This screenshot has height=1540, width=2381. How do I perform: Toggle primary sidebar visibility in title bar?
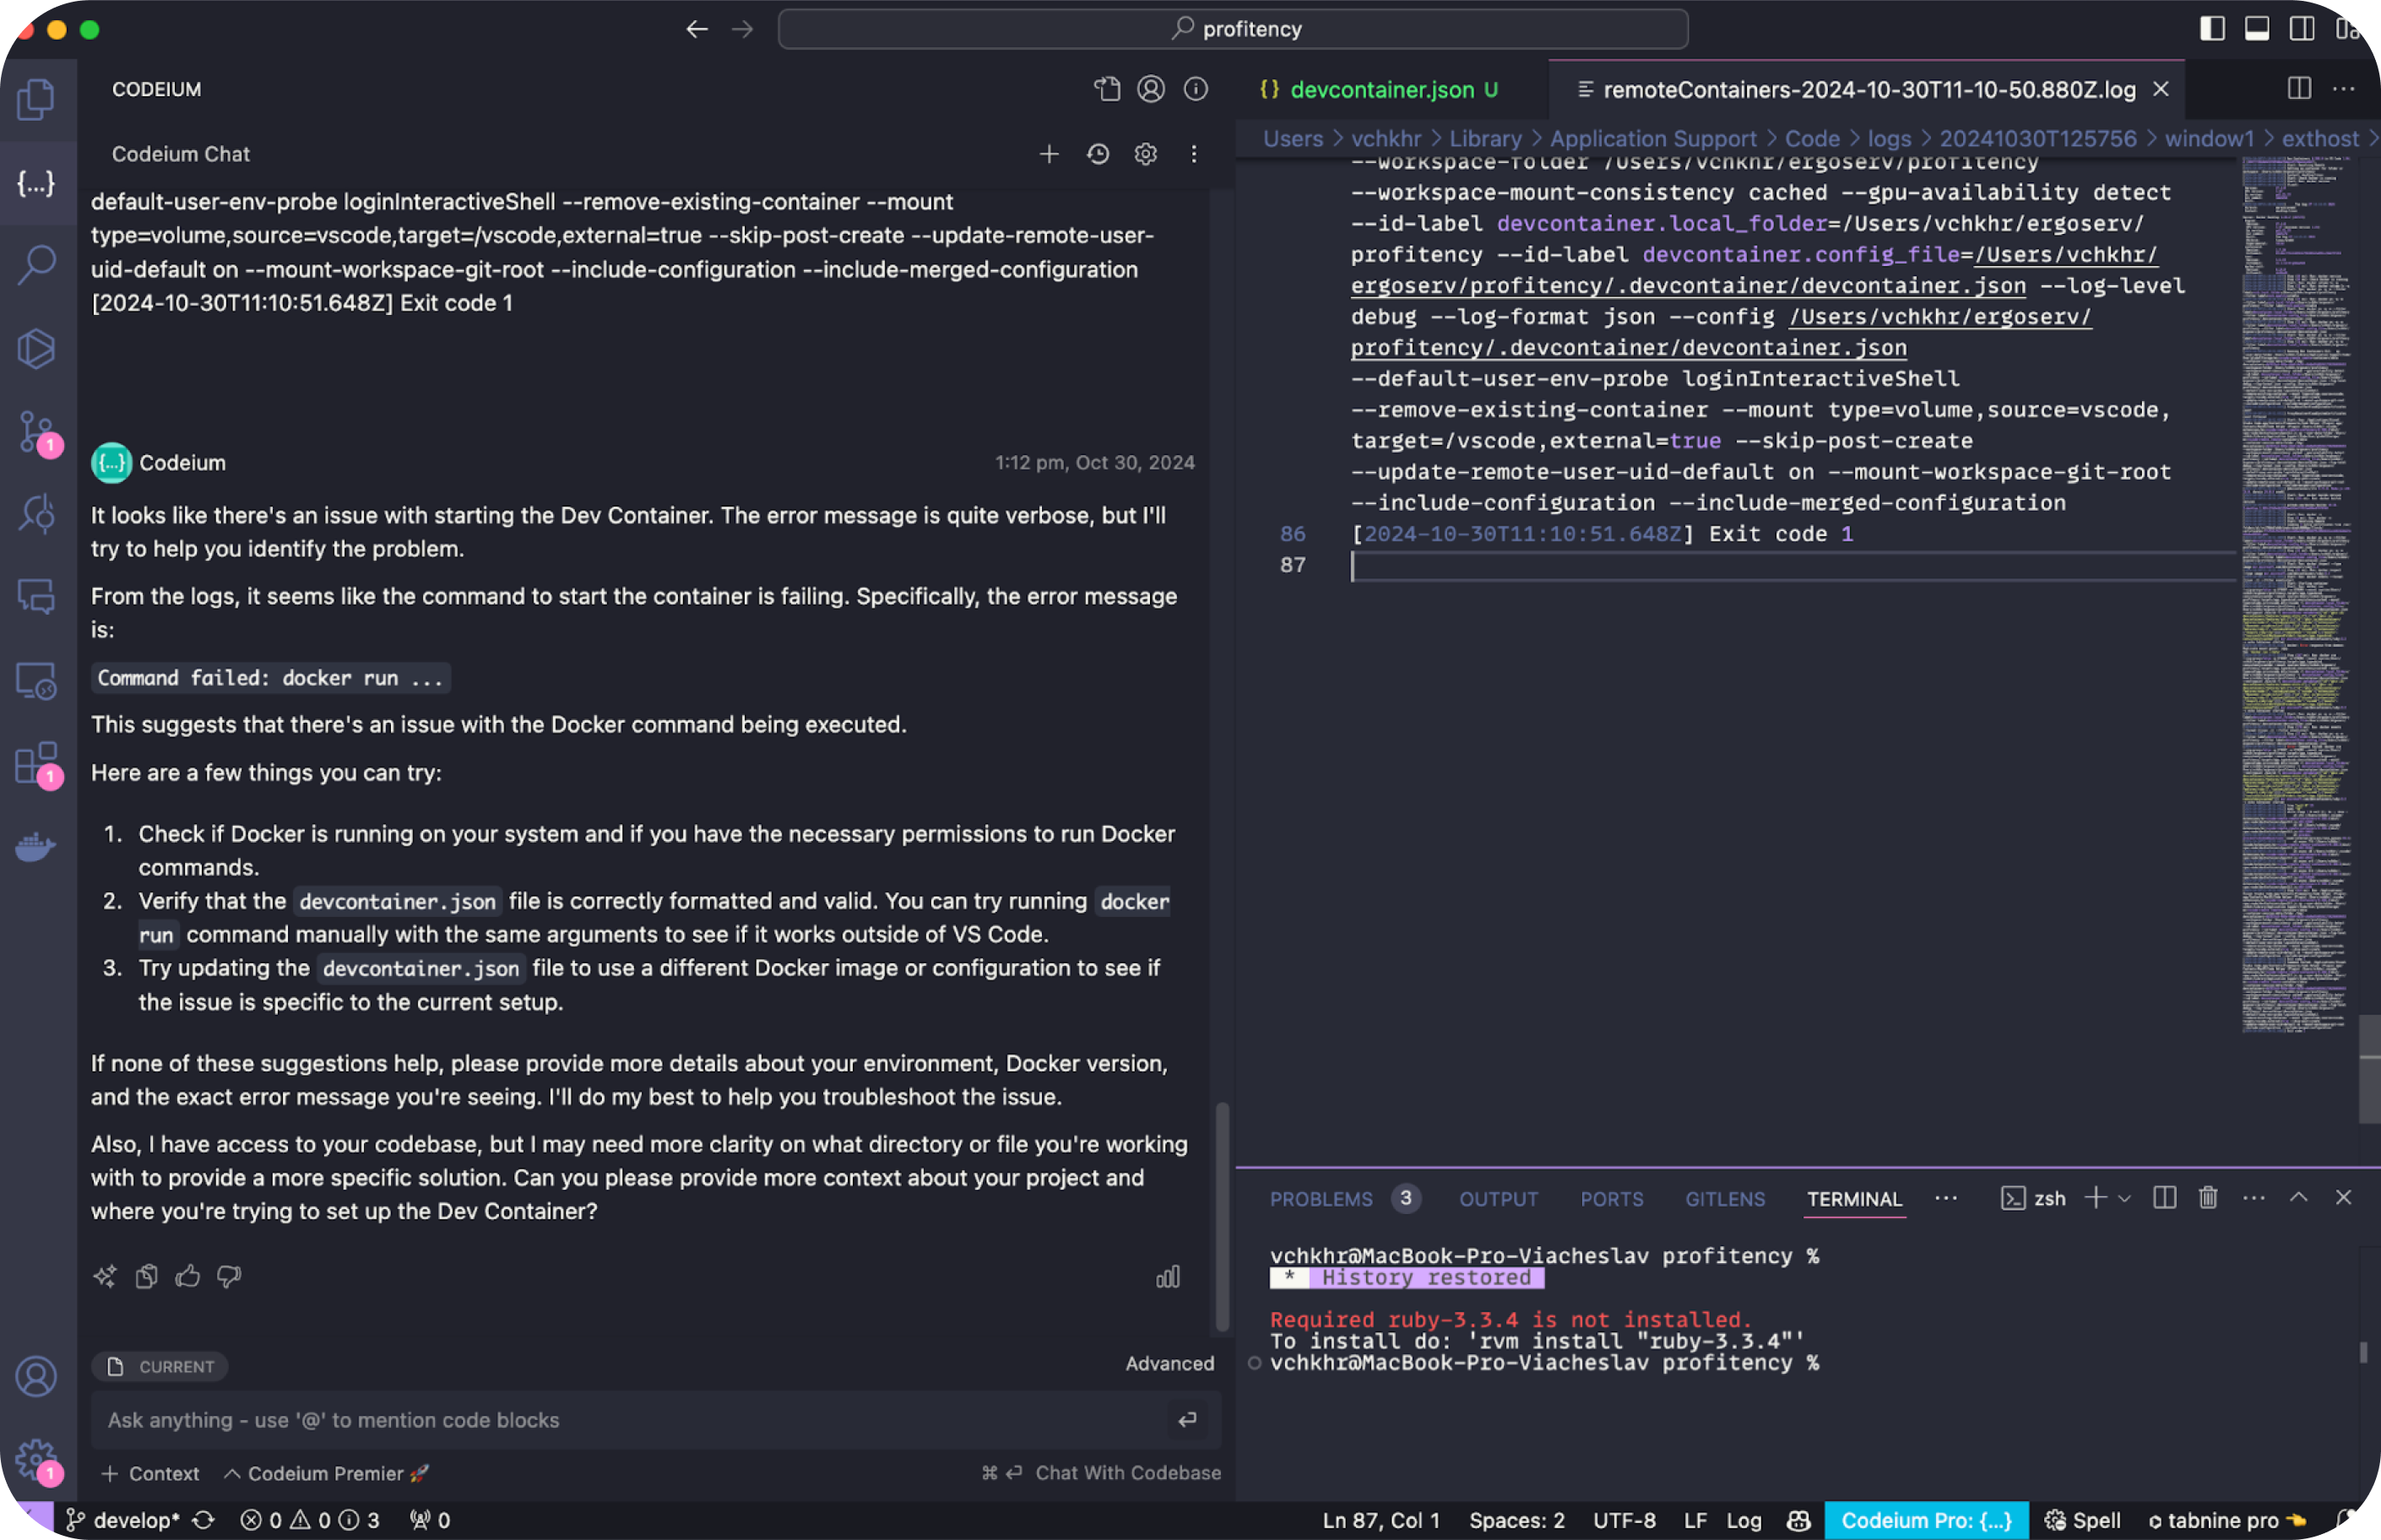coord(2212,29)
